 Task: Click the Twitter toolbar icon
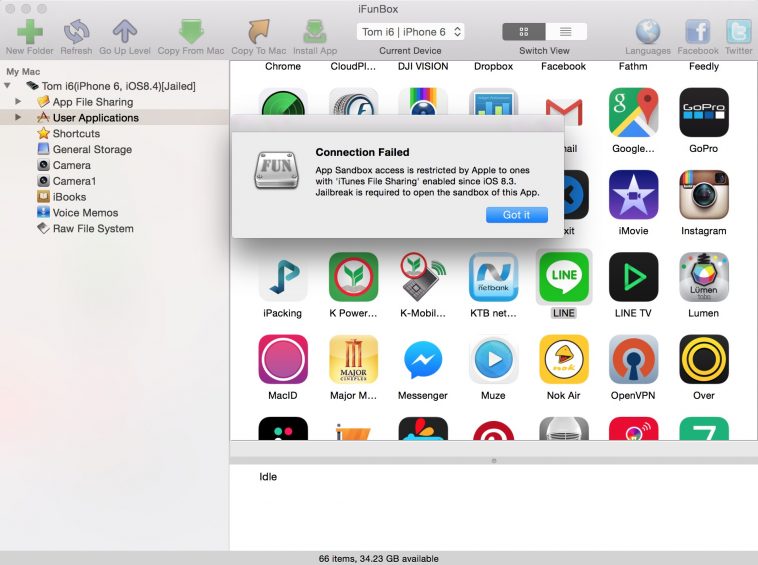pos(738,30)
